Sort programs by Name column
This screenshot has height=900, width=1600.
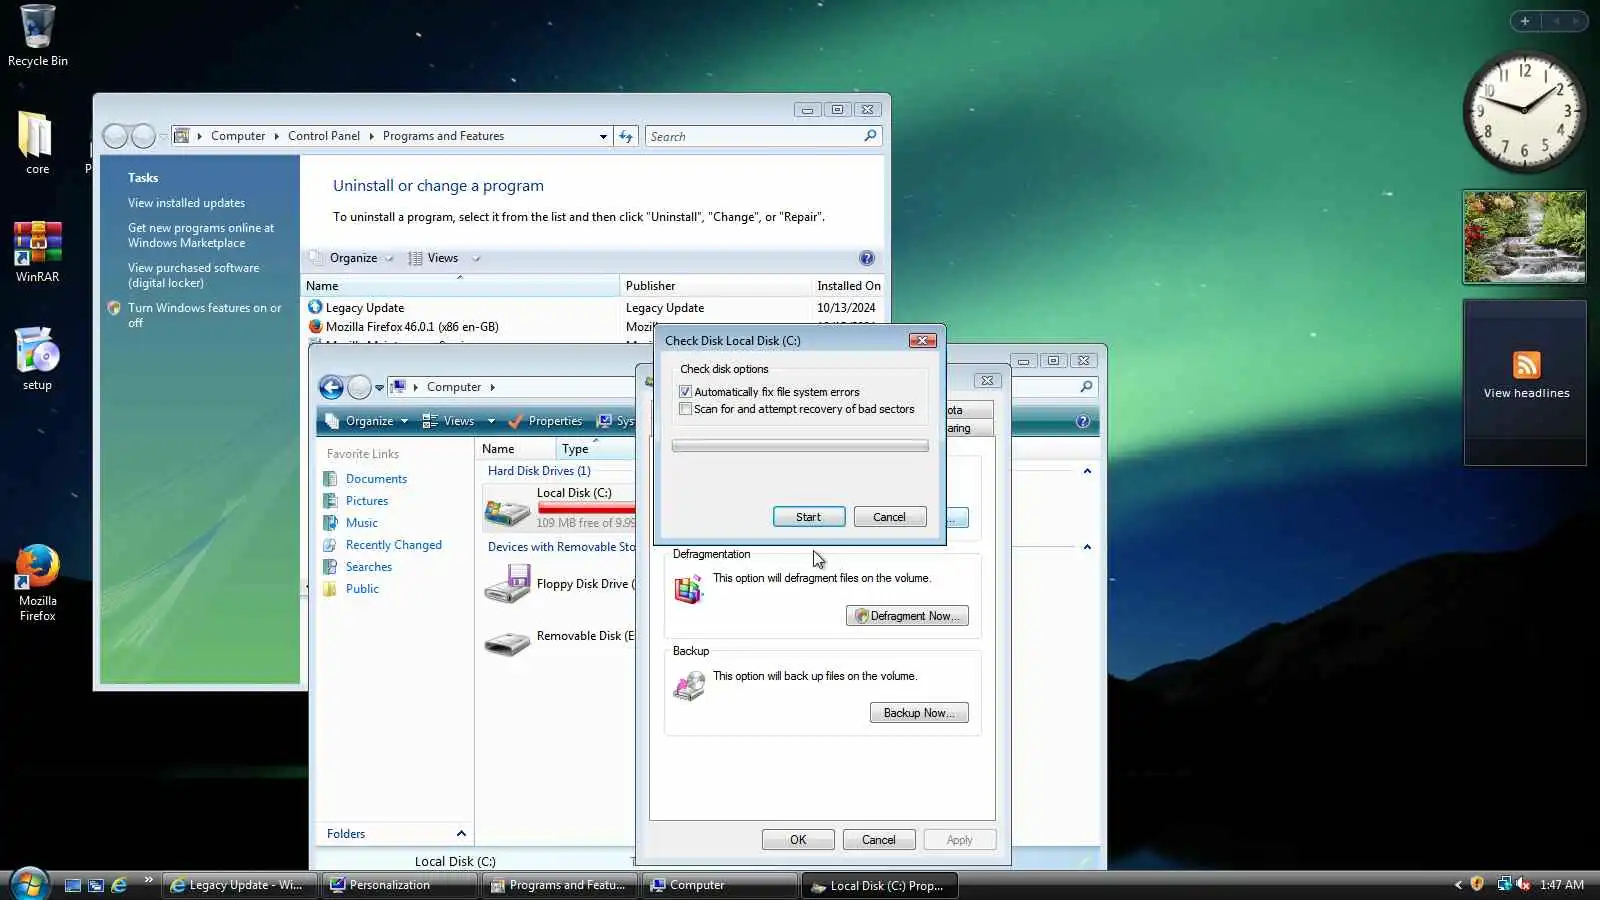pos(460,286)
